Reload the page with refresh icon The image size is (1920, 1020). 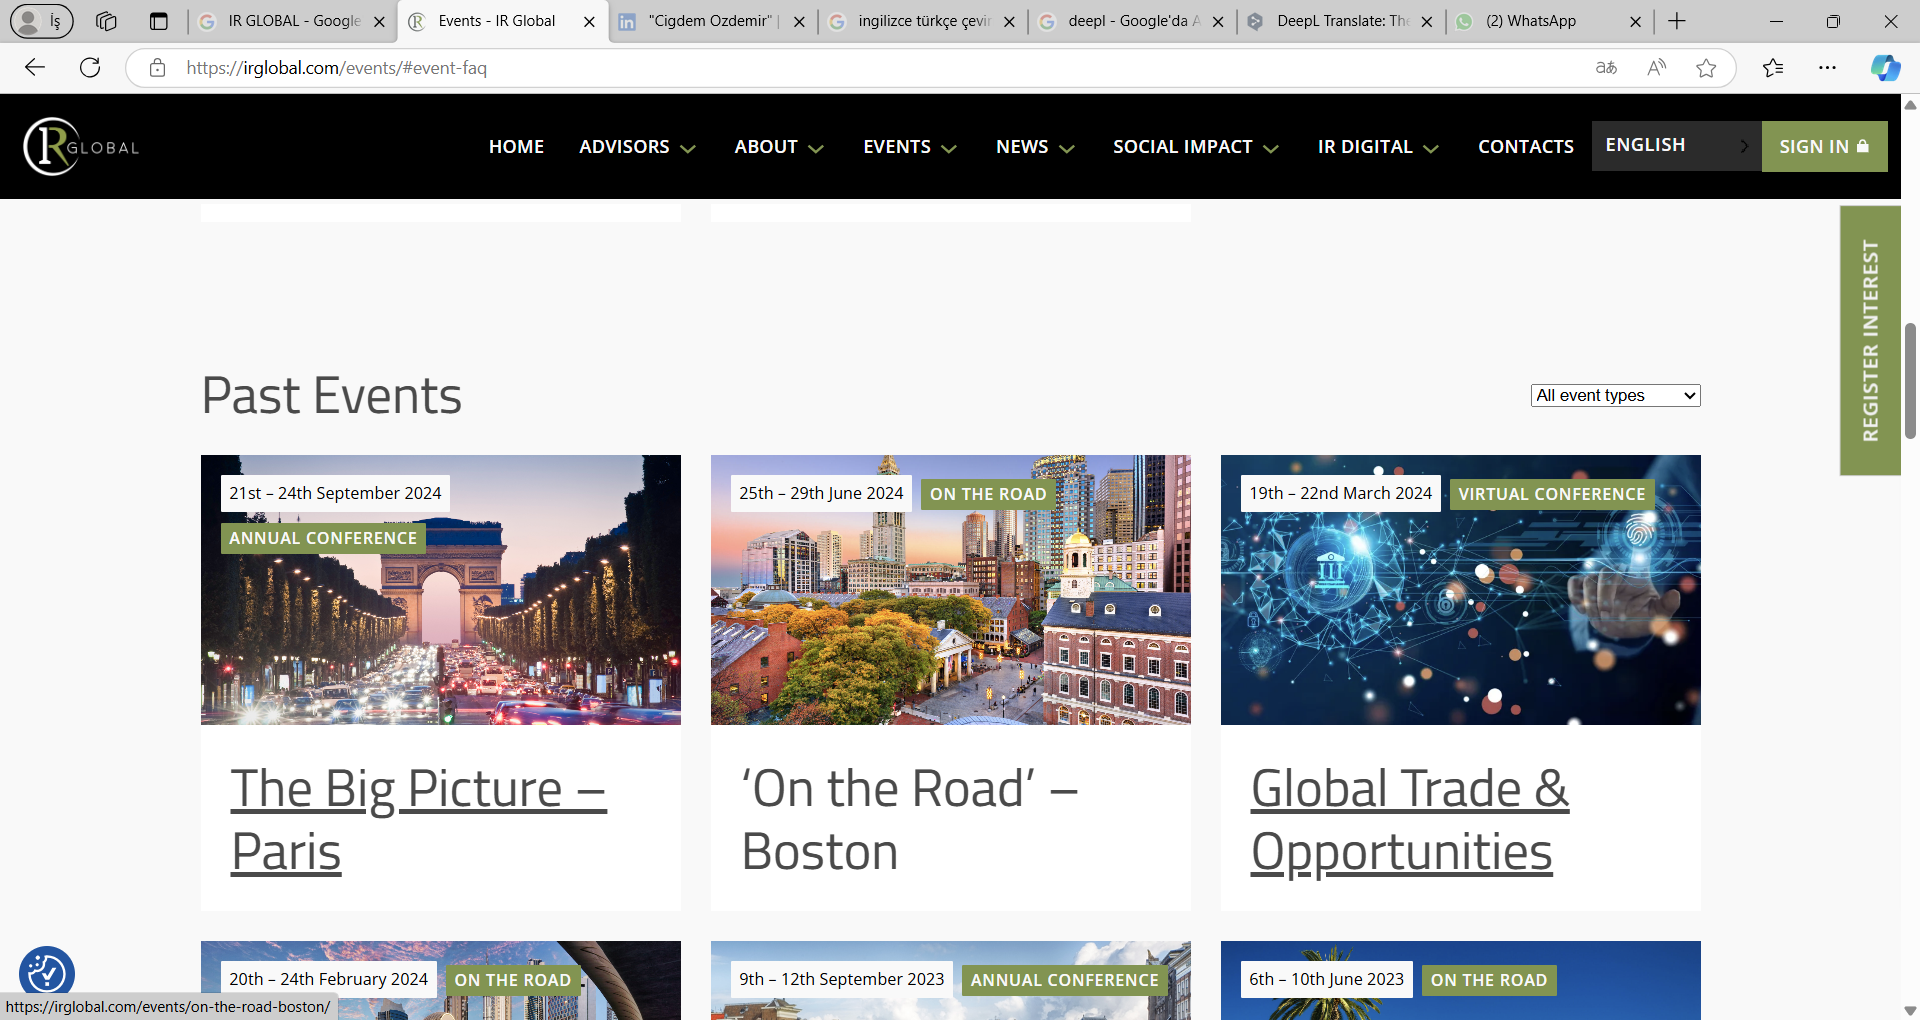click(x=90, y=67)
